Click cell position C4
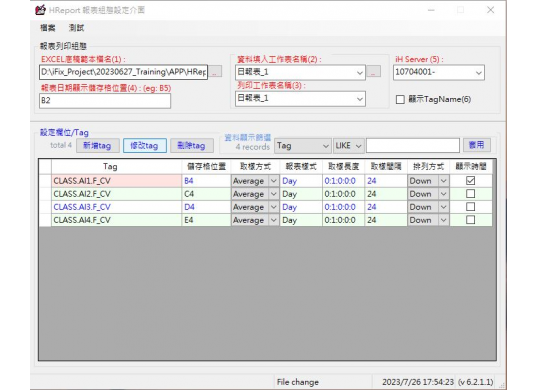The height and width of the screenshot is (390, 536). point(206,194)
